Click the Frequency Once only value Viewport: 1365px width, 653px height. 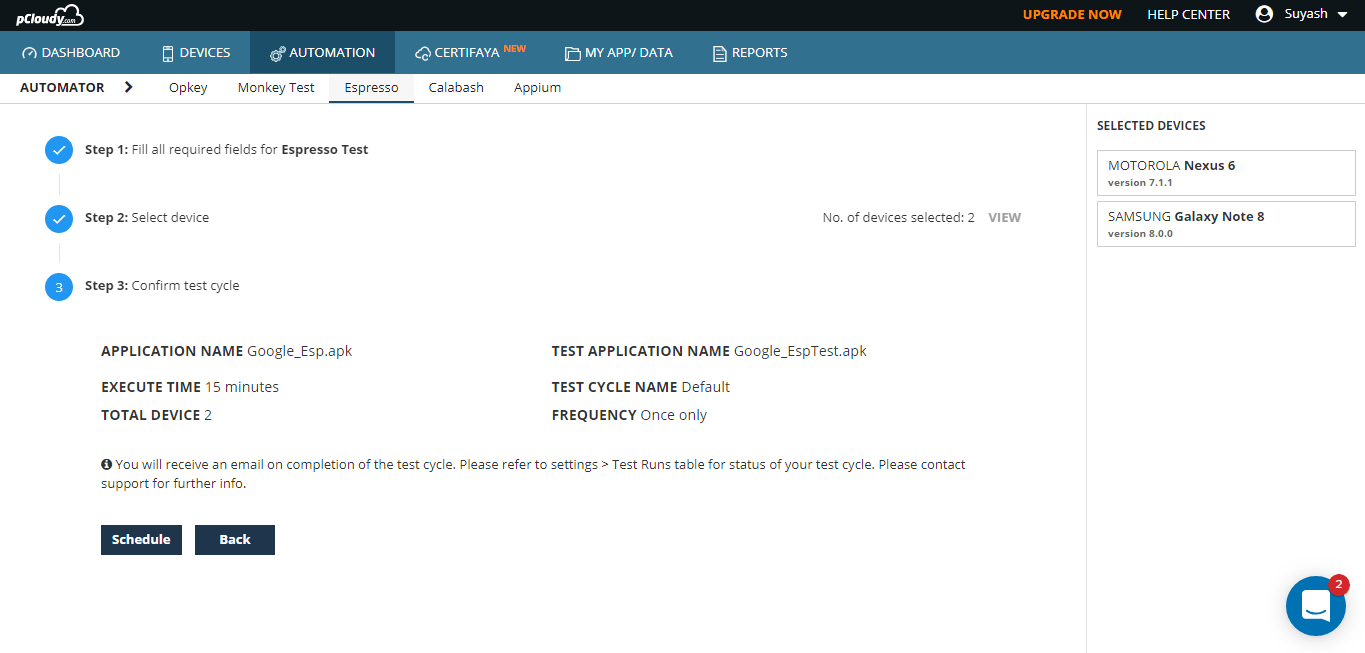(673, 415)
